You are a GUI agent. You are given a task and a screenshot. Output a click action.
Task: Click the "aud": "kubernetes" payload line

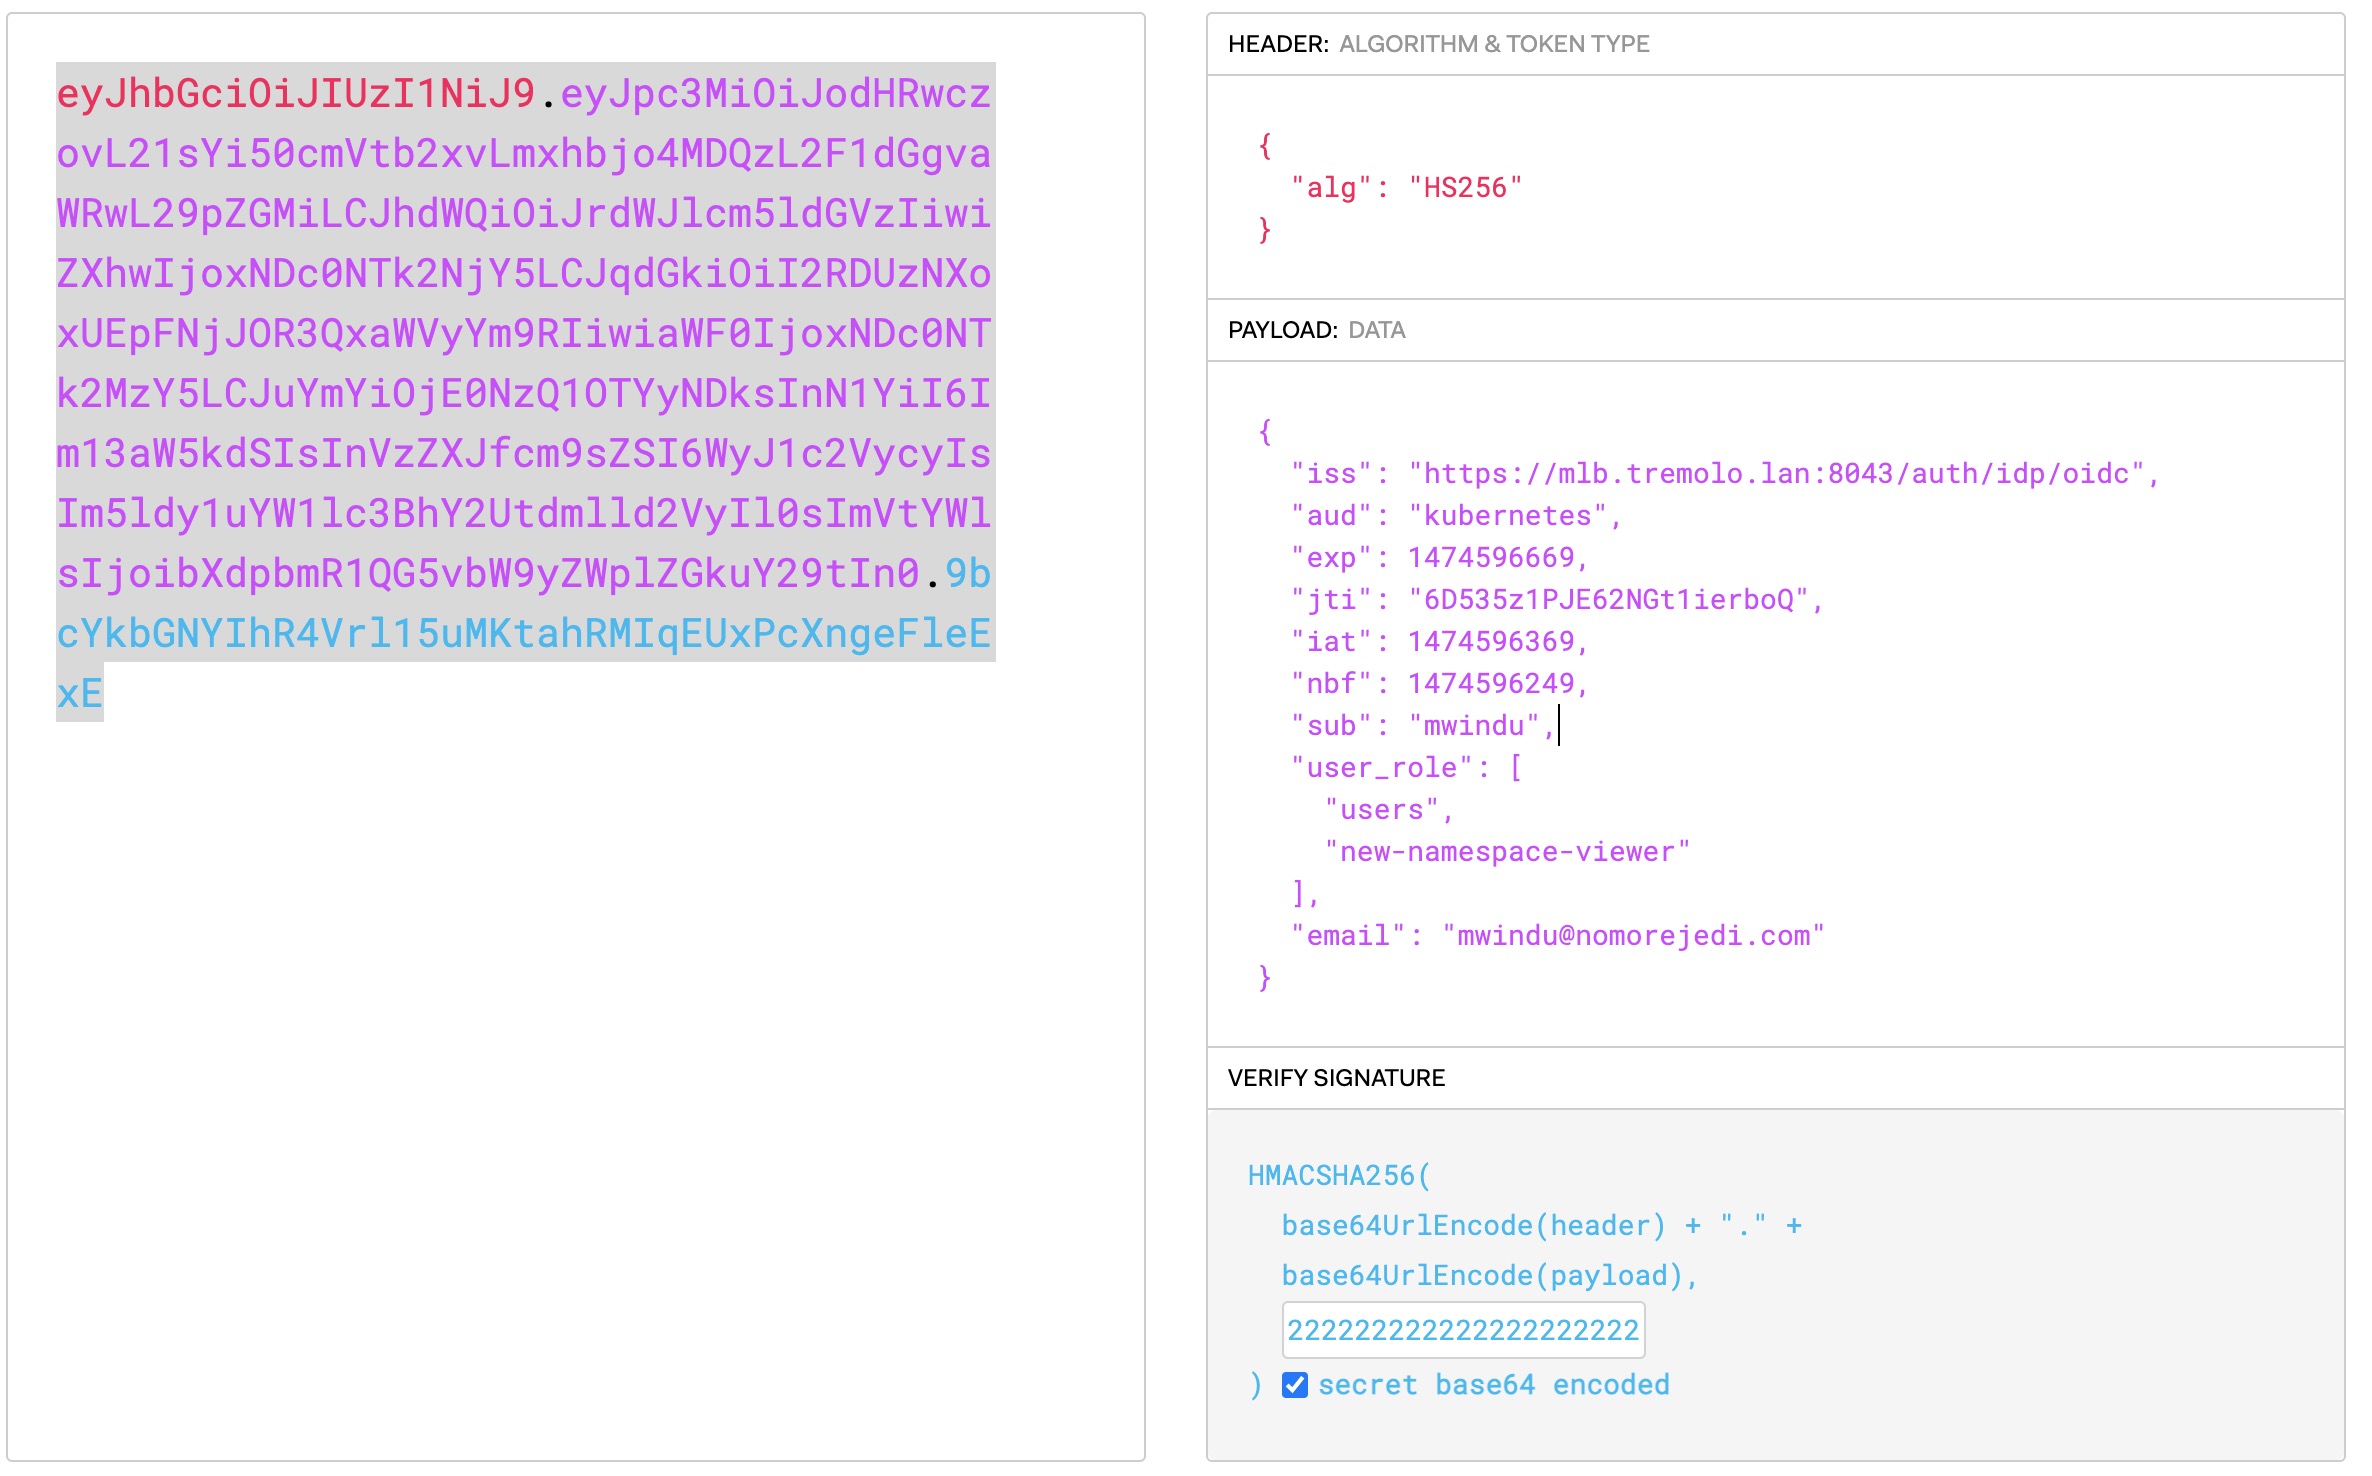1455,516
